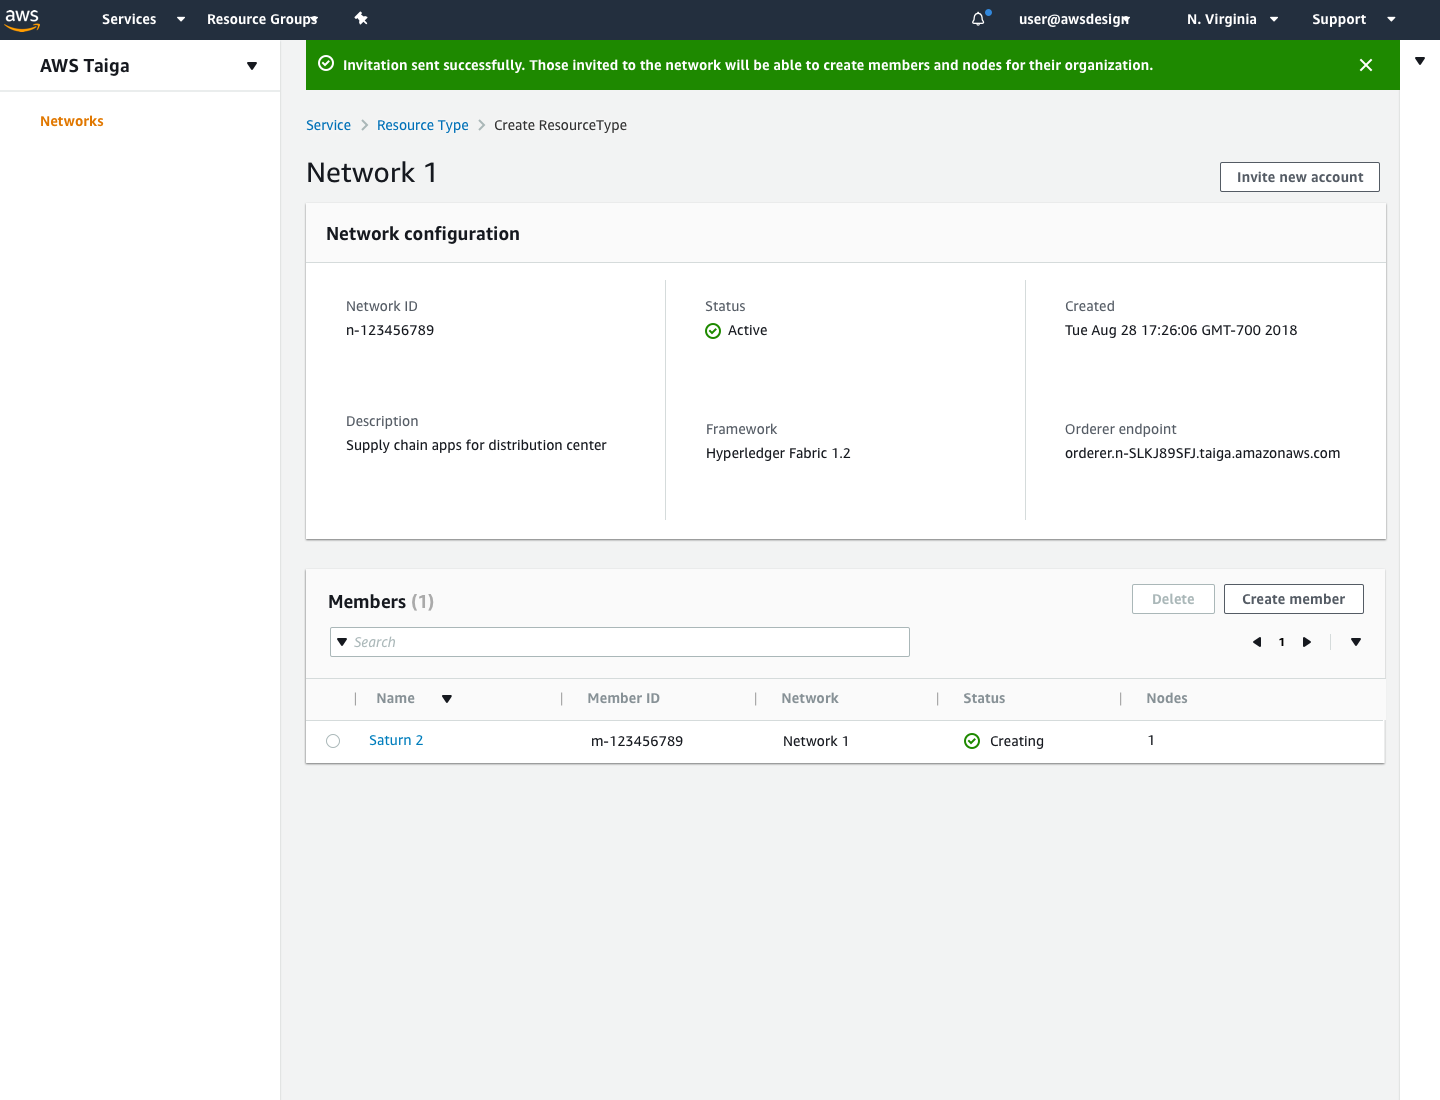
Task: Expand the Services dropdown arrow
Action: point(181,19)
